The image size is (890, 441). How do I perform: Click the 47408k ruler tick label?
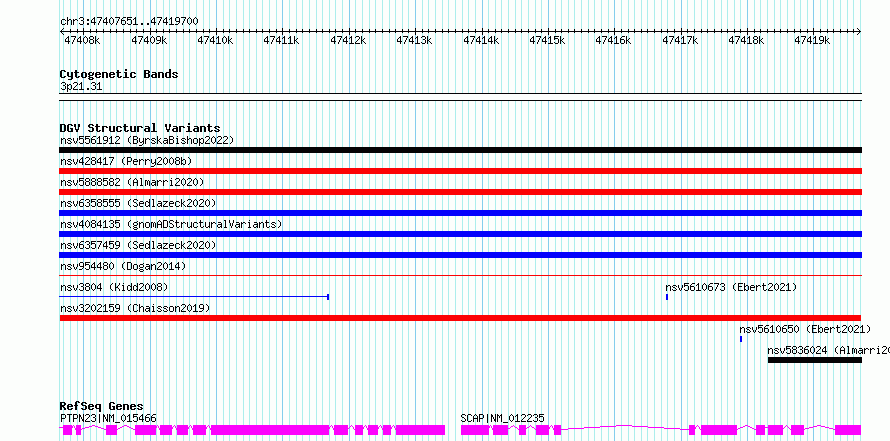click(x=83, y=40)
